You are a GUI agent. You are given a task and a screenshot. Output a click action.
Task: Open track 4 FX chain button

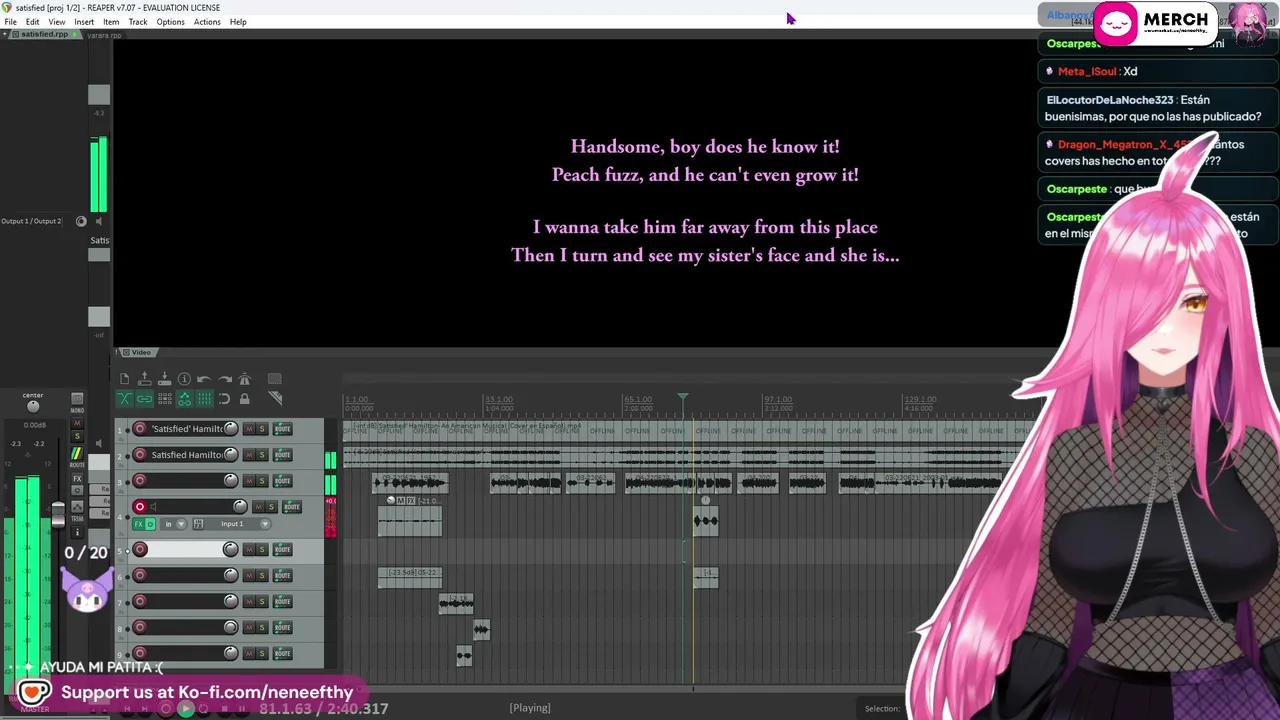click(x=139, y=524)
